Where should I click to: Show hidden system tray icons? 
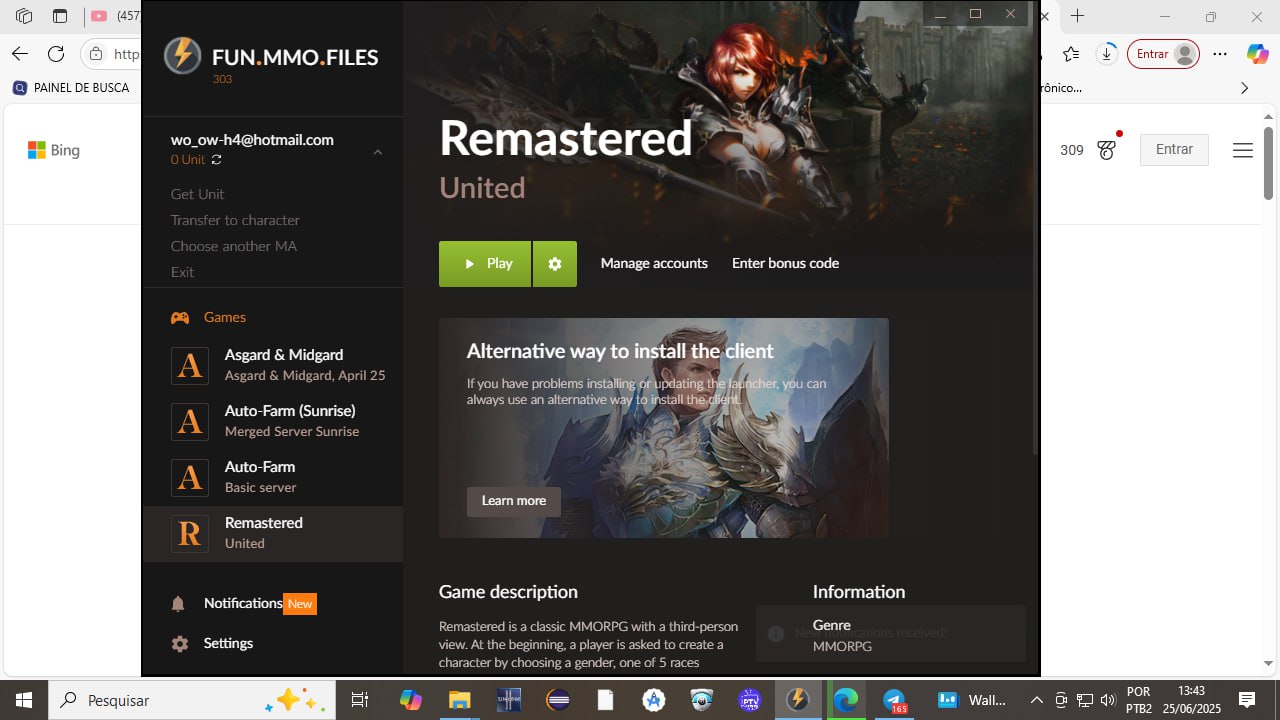tap(1036, 700)
